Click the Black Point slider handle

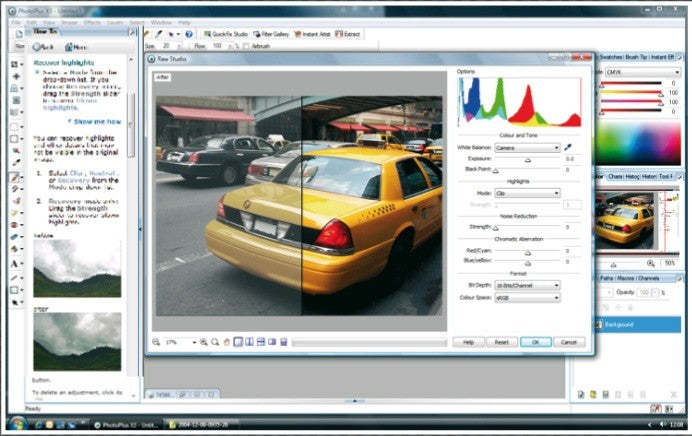(x=495, y=171)
